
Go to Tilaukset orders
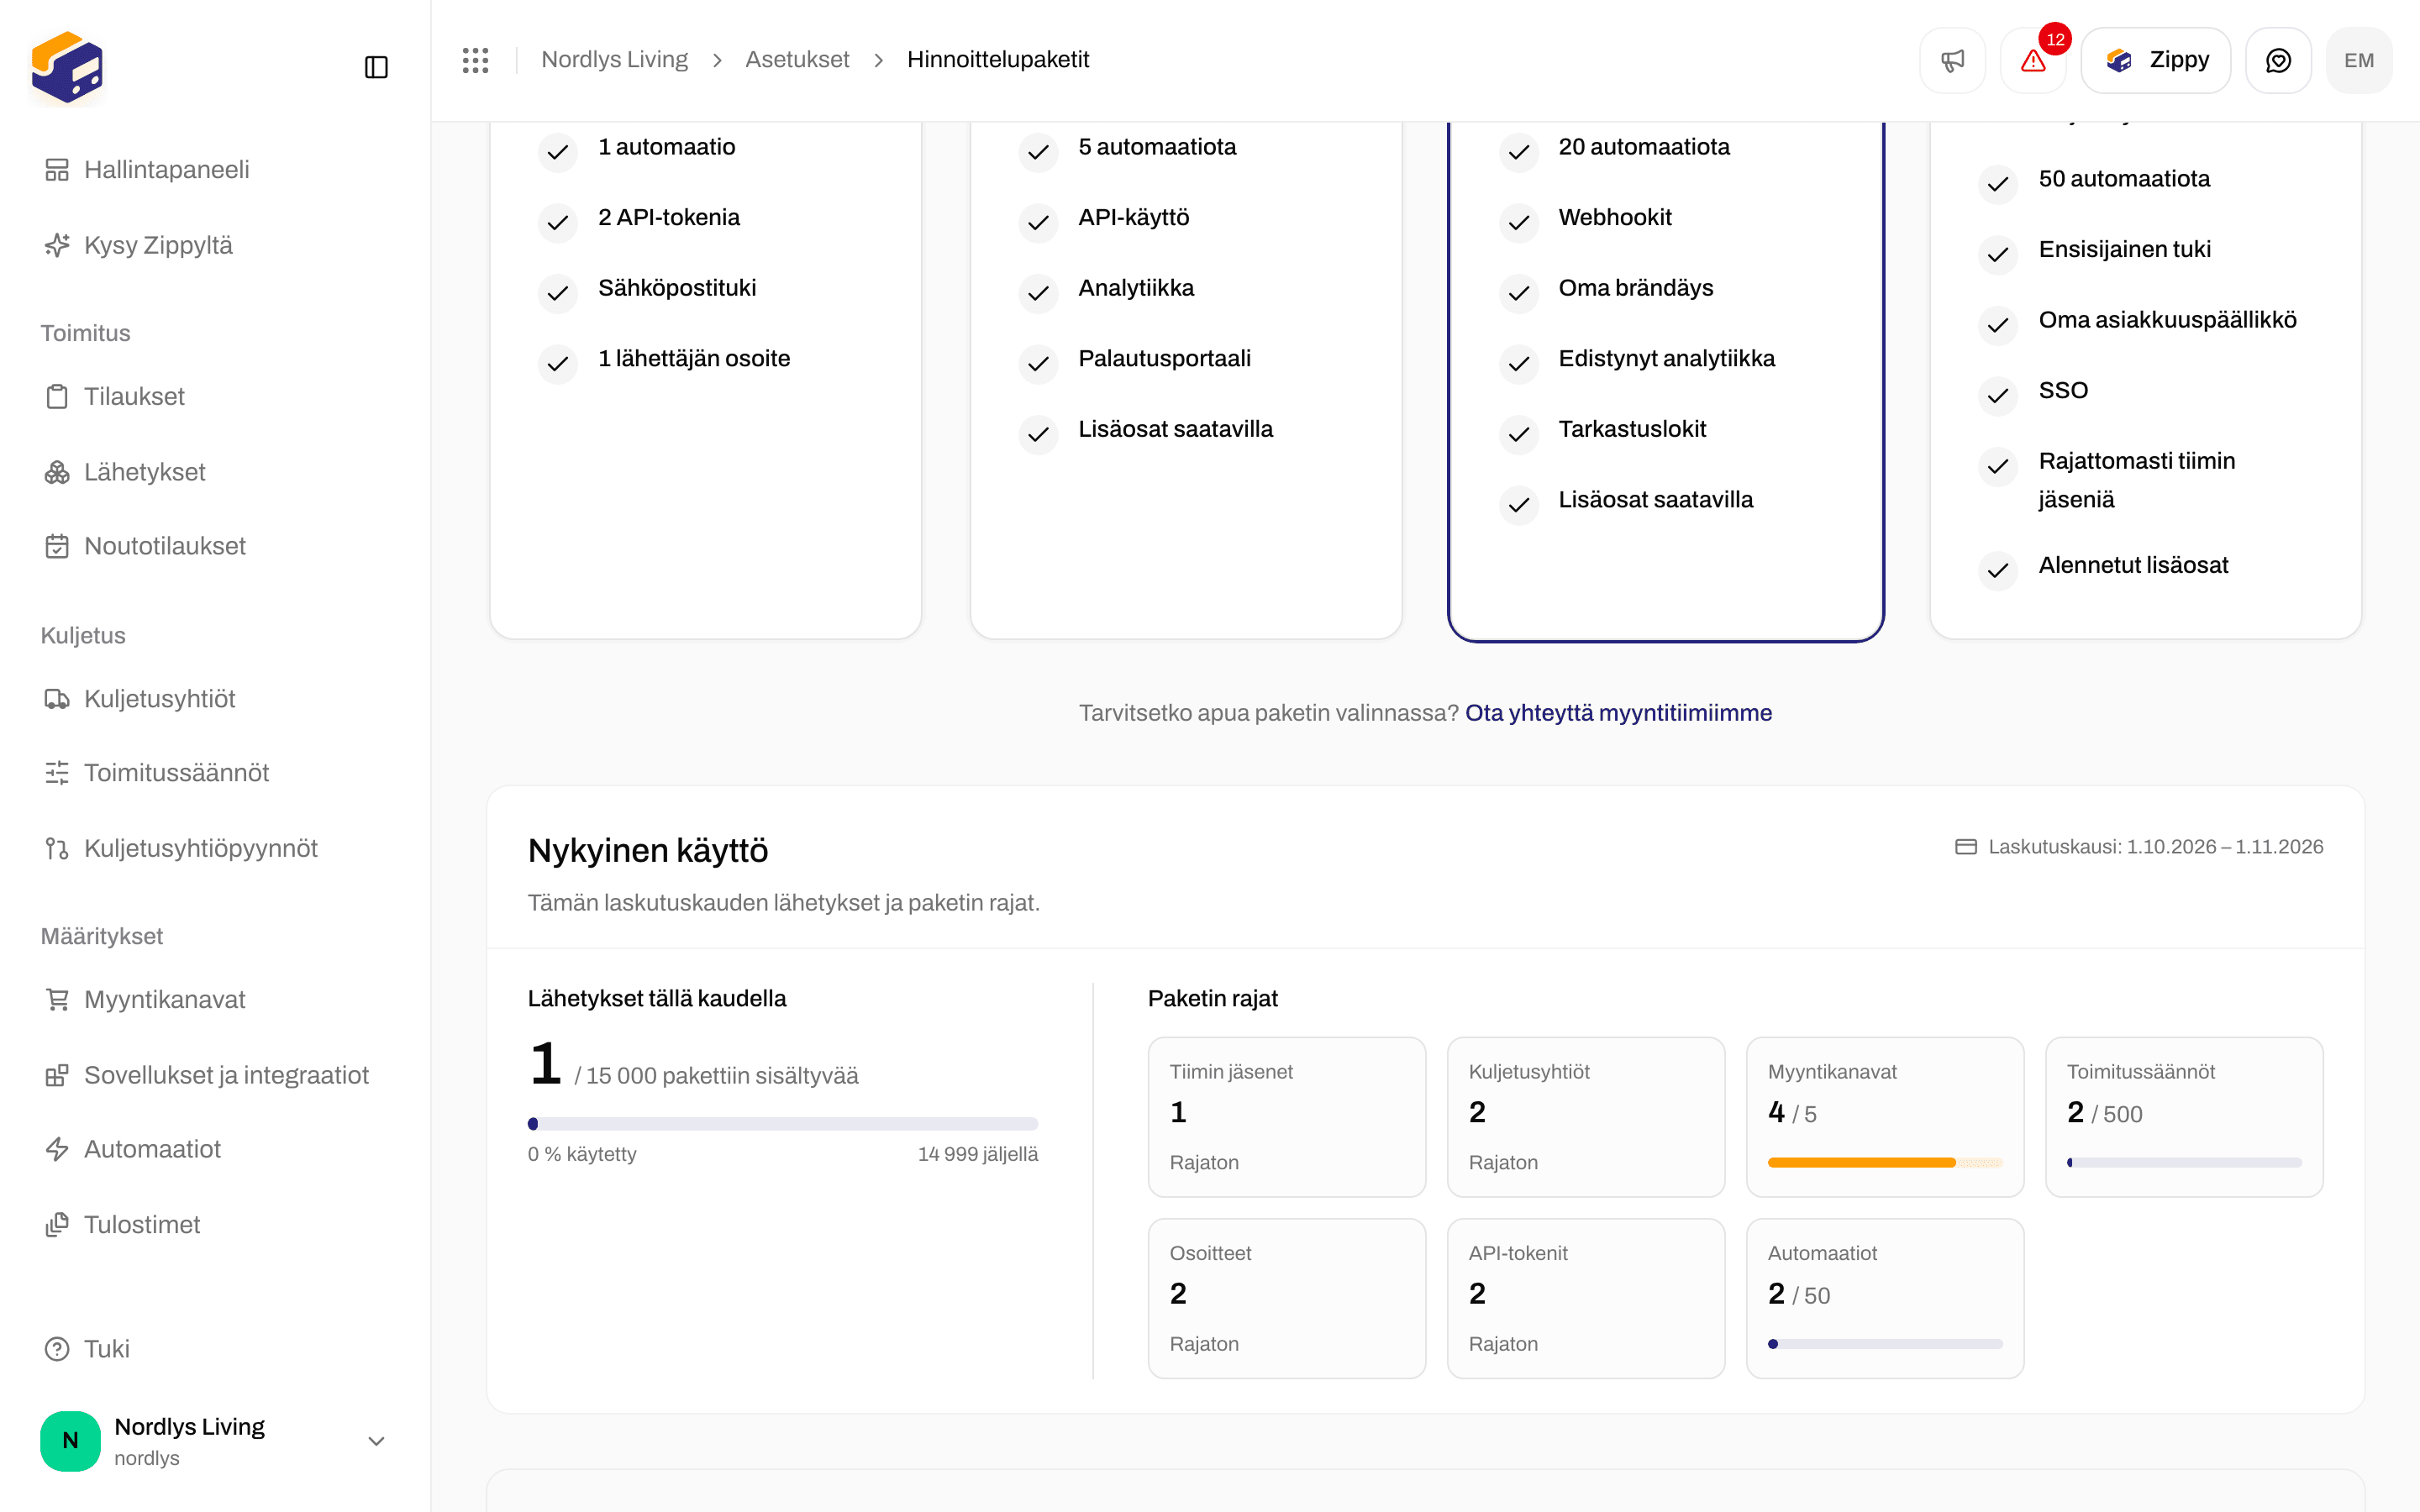point(215,396)
